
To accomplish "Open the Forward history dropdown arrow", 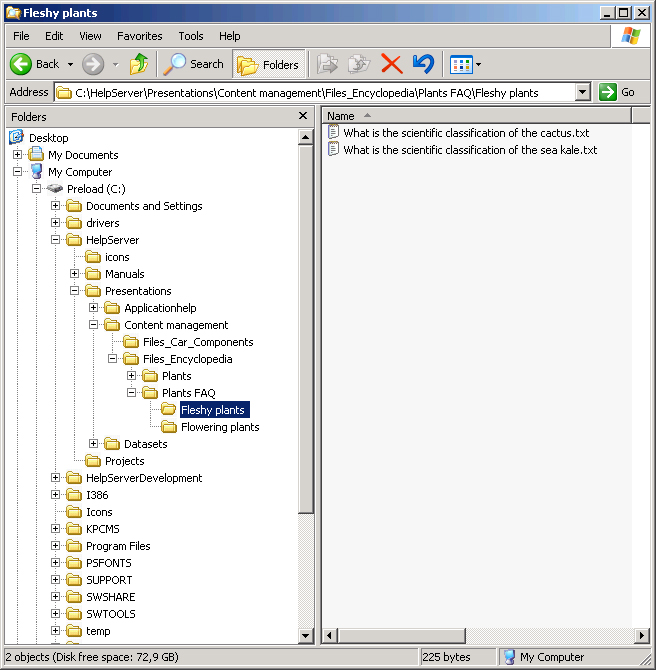I will (x=115, y=65).
